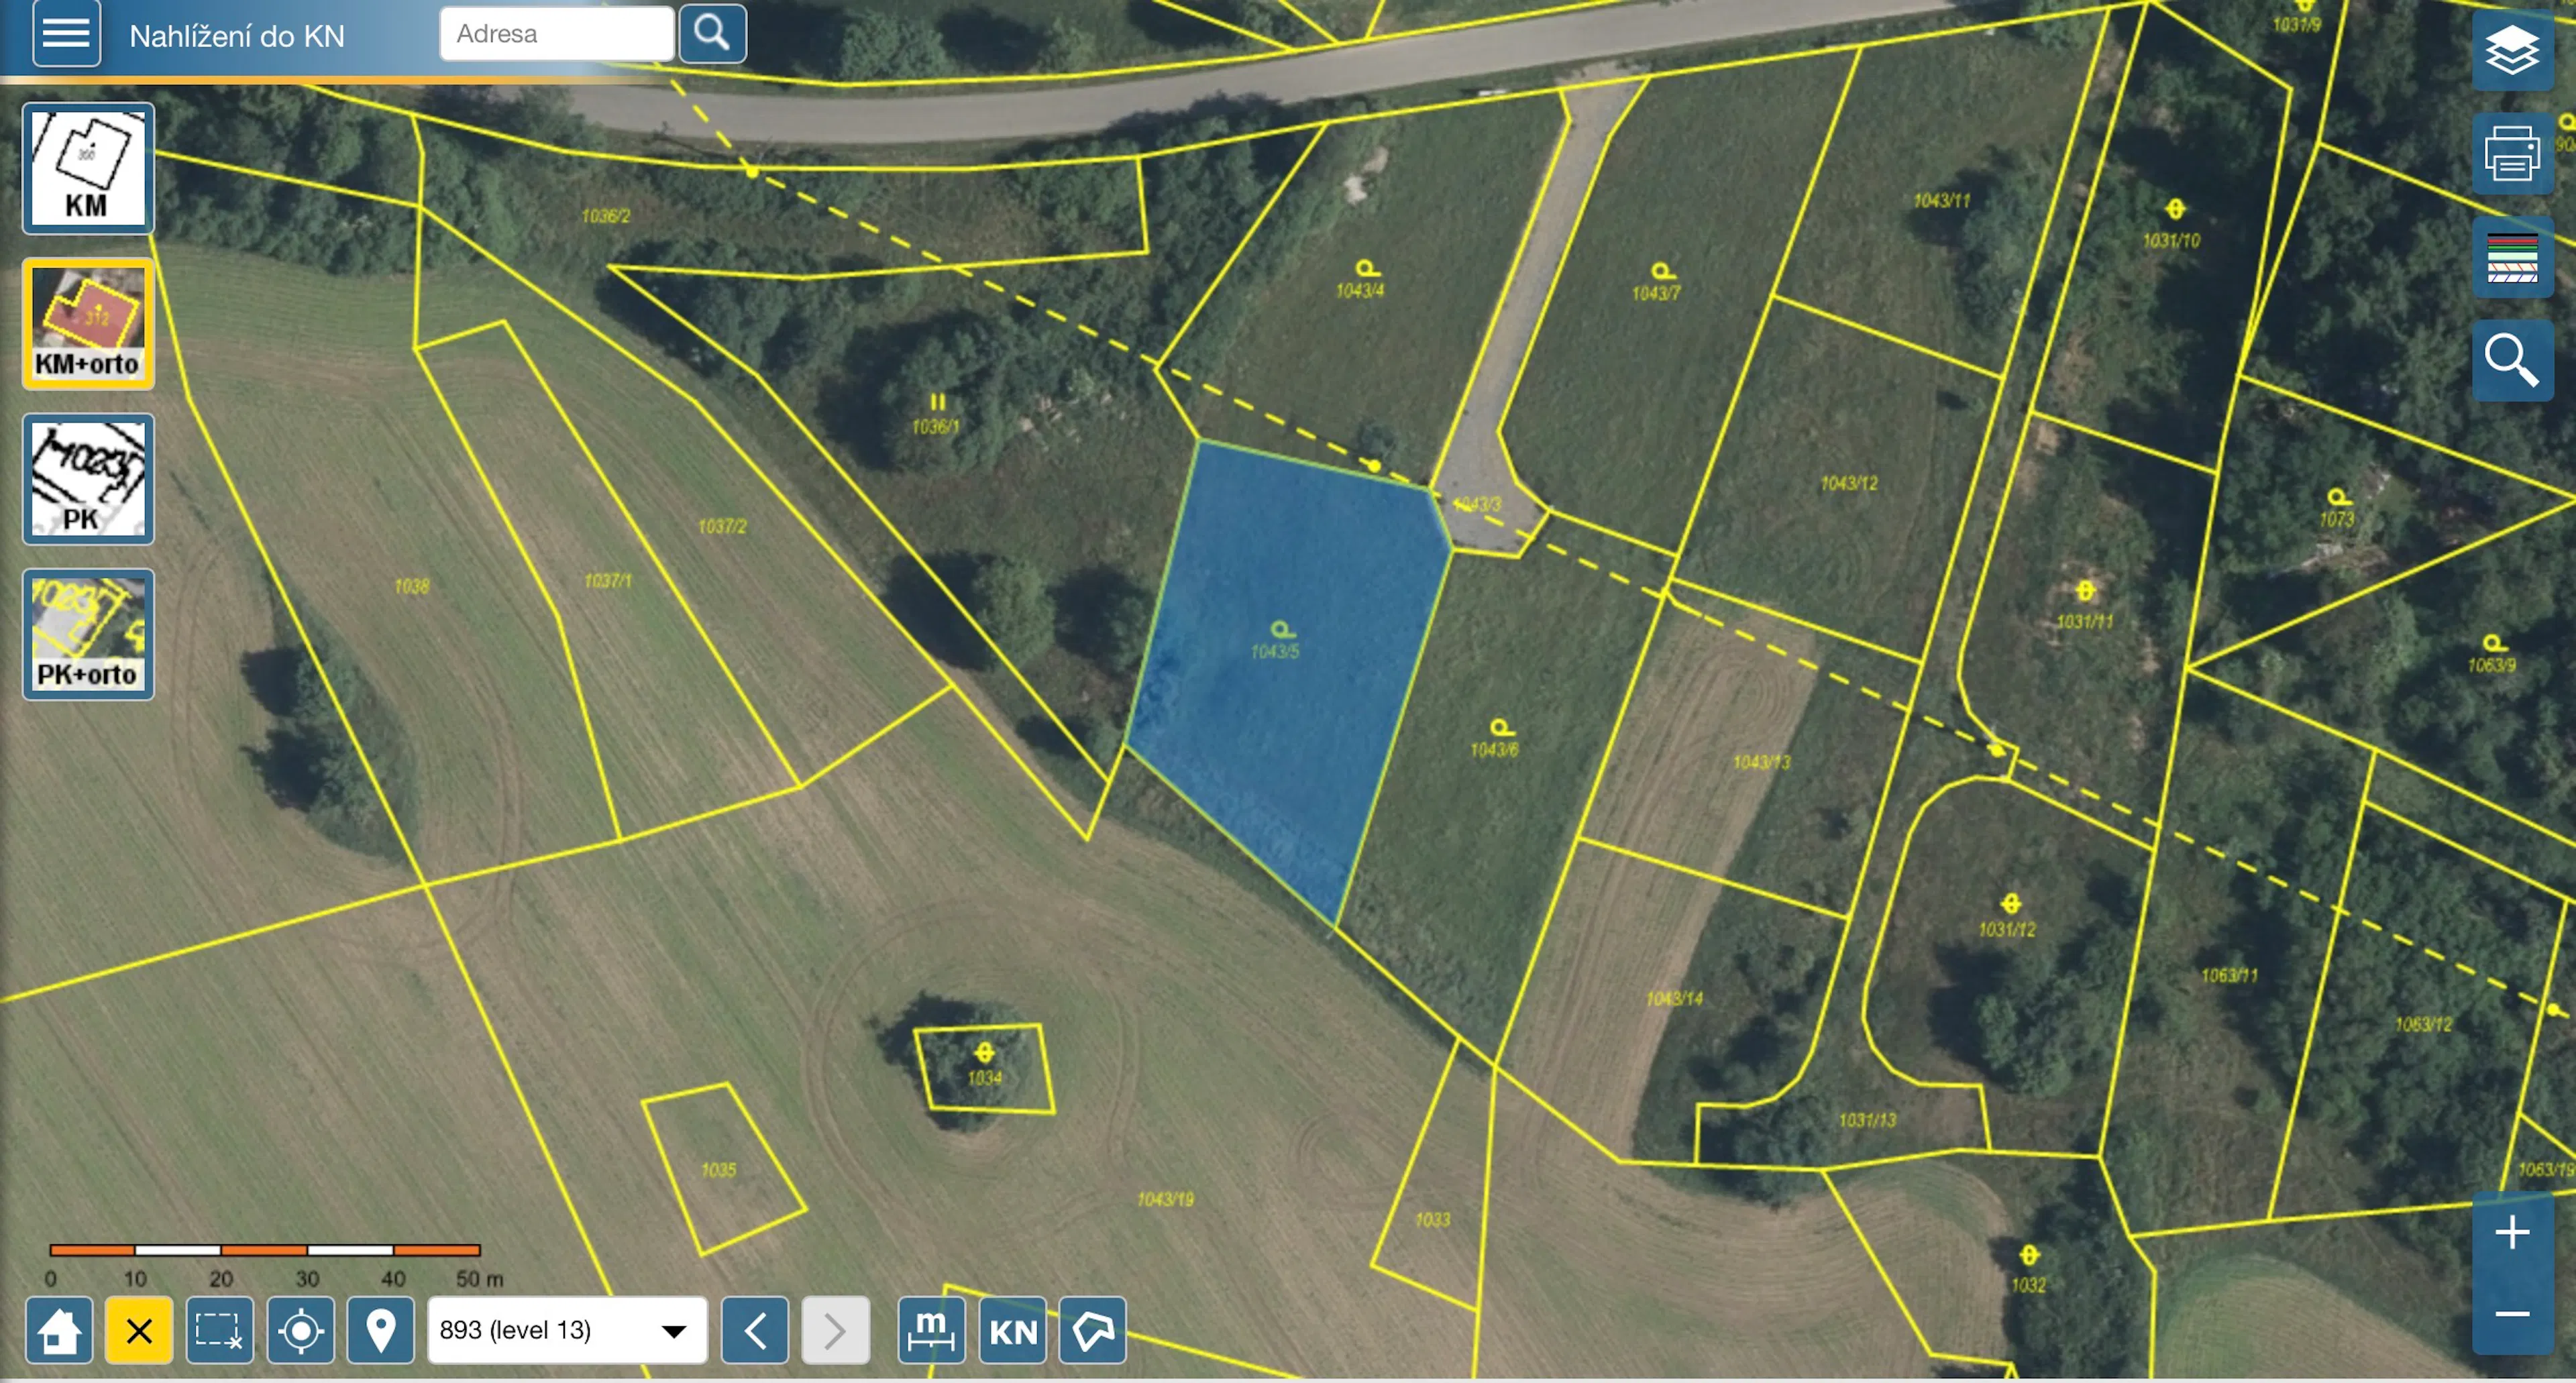Switch to KM map view
This screenshot has width=2576, height=1383.
coord(88,168)
